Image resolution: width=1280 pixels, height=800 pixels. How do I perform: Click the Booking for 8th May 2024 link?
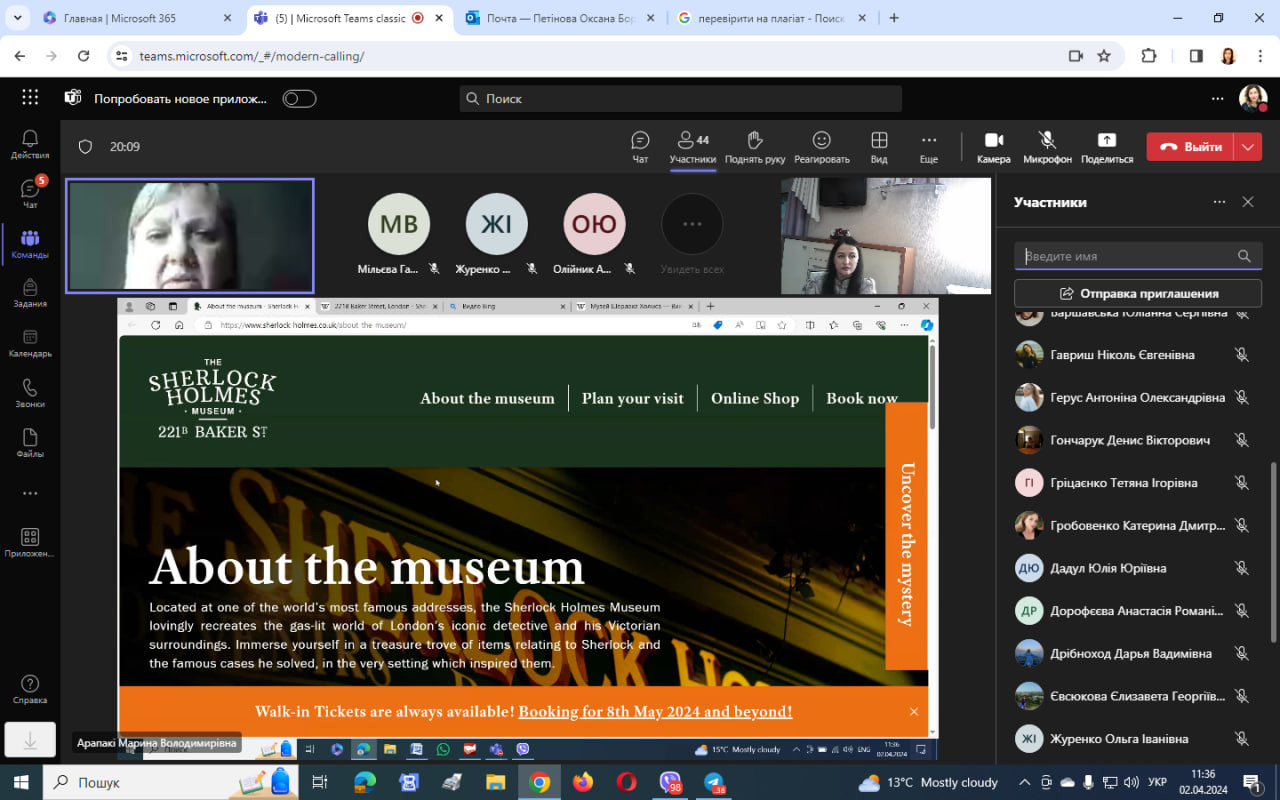655,712
